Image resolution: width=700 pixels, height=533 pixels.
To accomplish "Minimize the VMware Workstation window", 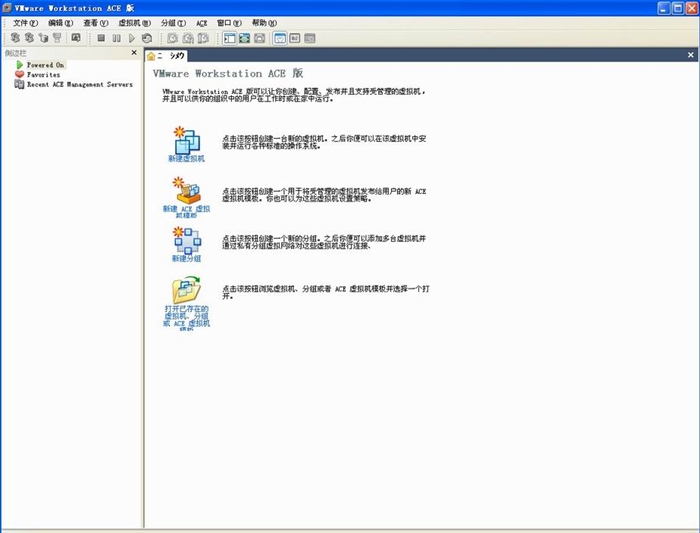I will (x=664, y=8).
